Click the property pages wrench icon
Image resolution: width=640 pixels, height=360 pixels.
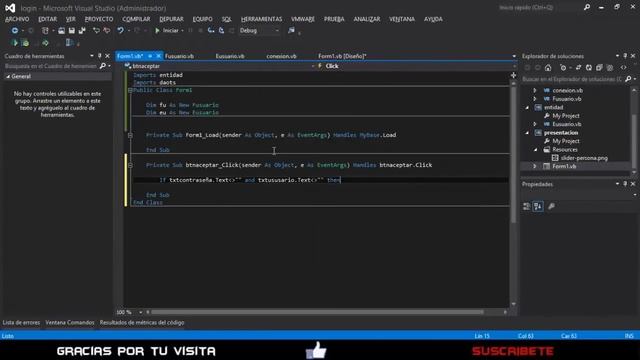tap(551, 207)
